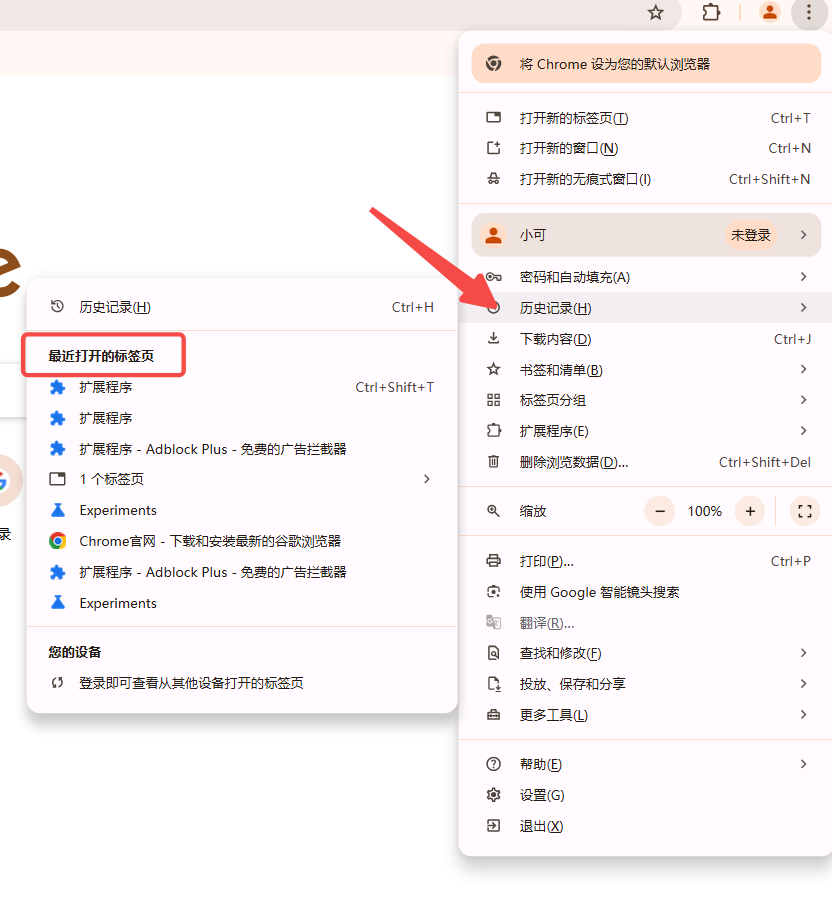Screen dimensions: 832x899
Task: Choose 打开新的无痕式窗口(I) entry
Action: tap(646, 179)
